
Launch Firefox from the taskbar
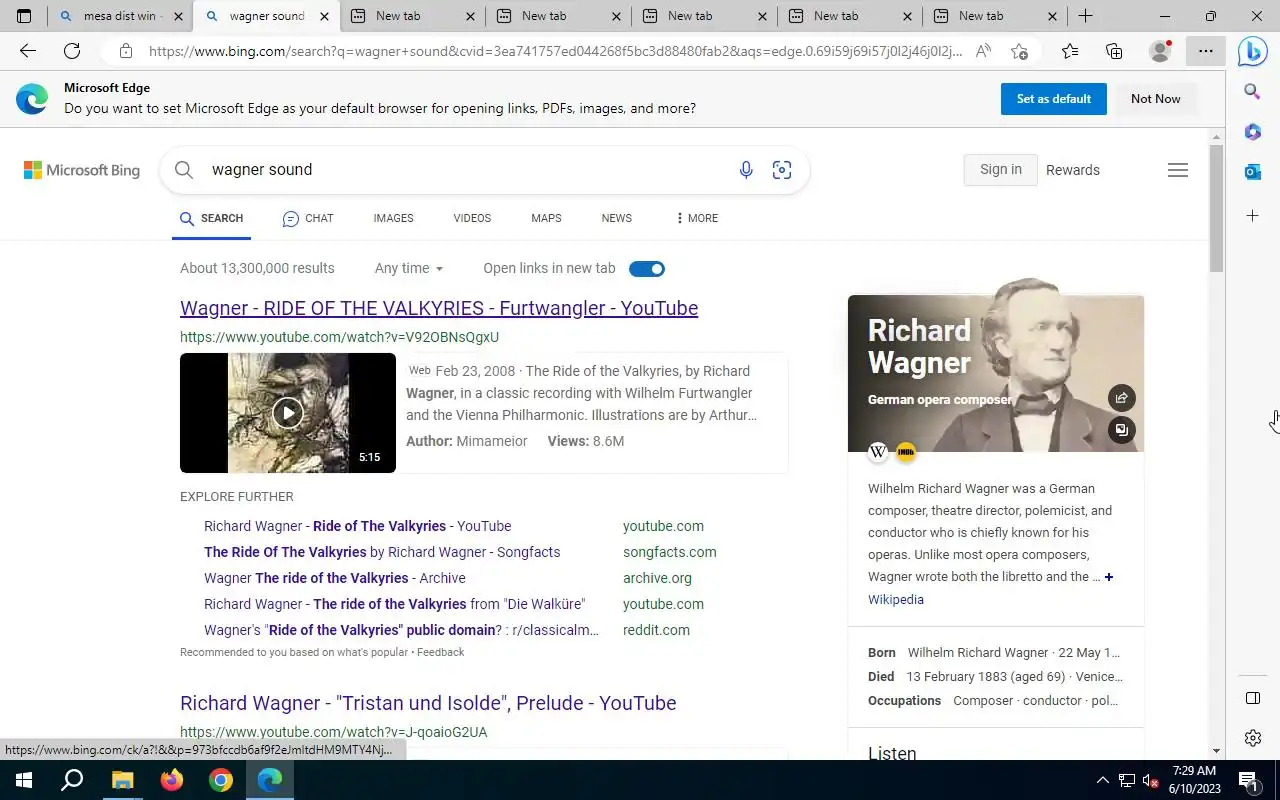coord(172,780)
